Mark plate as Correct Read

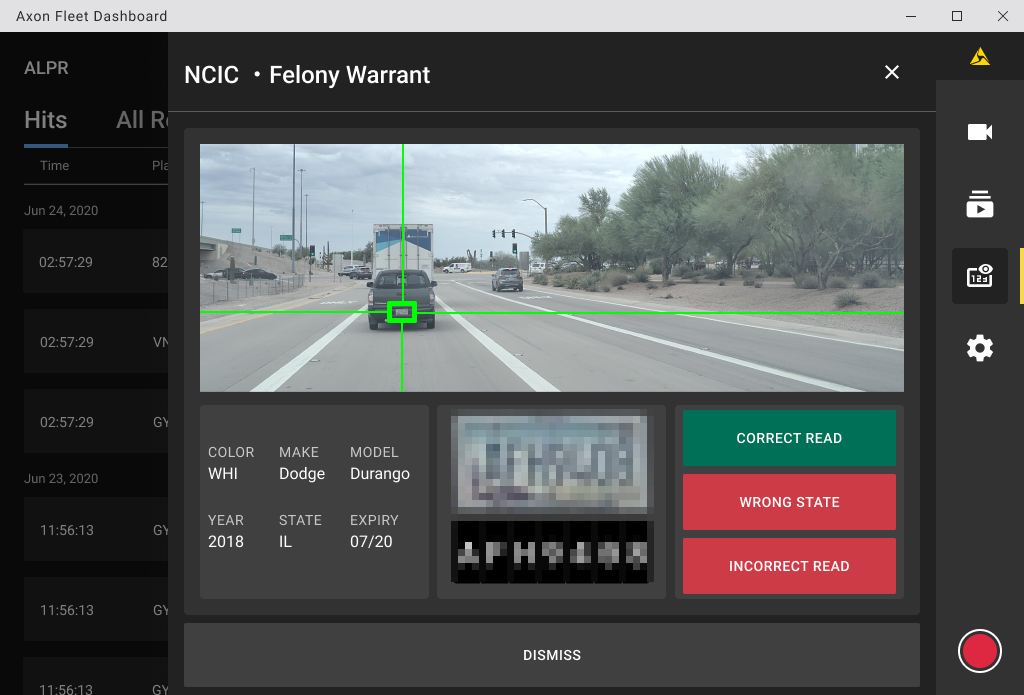[789, 438]
